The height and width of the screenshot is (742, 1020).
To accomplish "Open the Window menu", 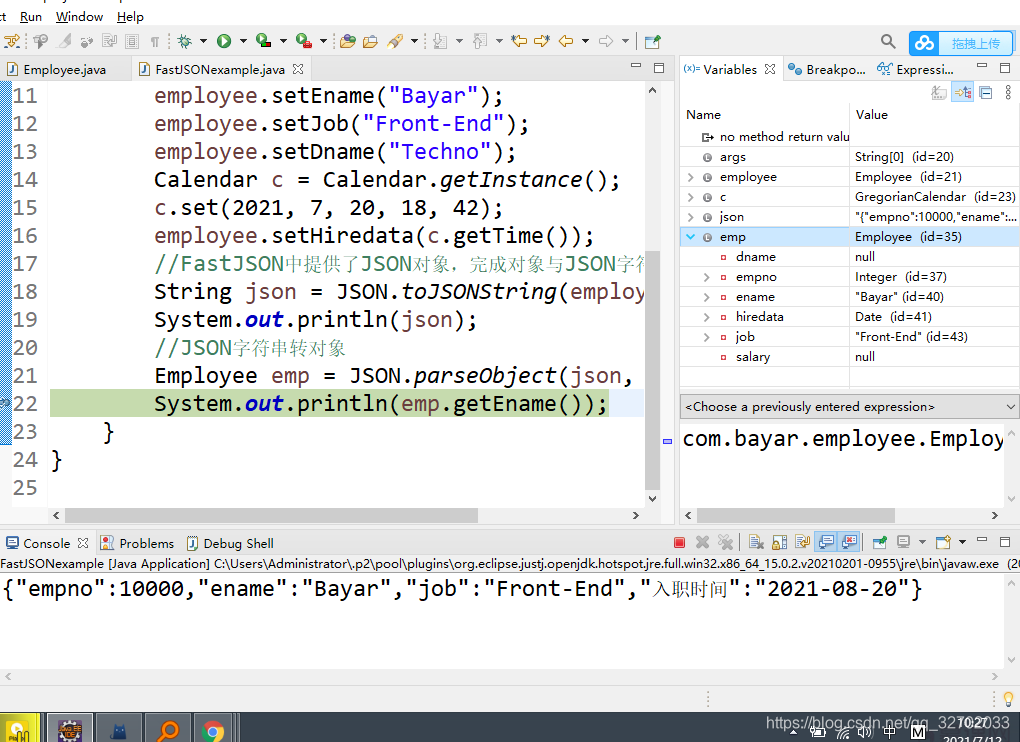I will pos(79,16).
